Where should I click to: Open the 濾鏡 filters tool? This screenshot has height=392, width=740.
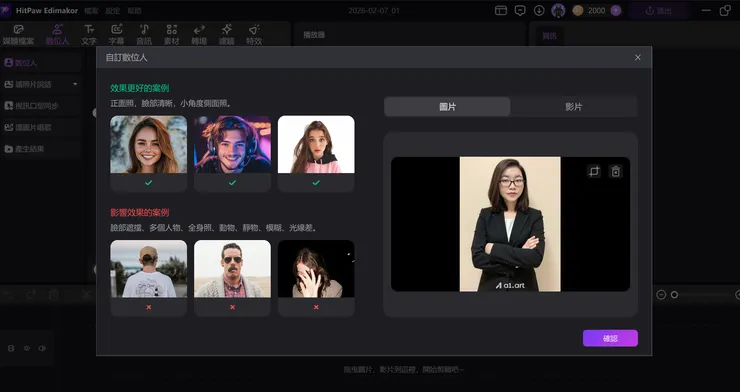pyautogui.click(x=227, y=34)
